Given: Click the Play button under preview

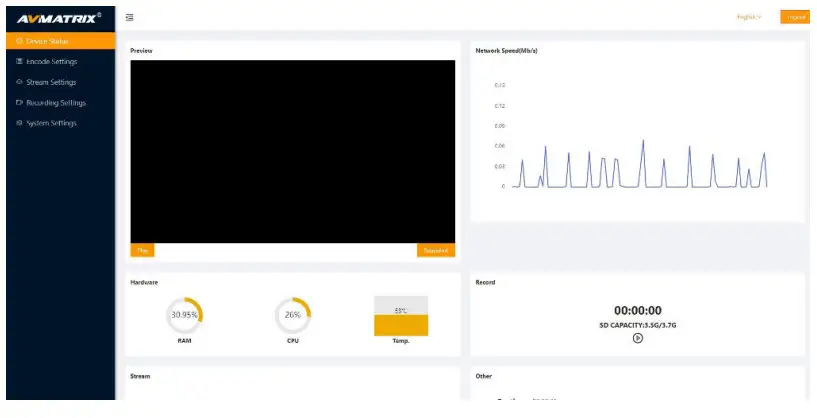Looking at the screenshot, I should 142,250.
